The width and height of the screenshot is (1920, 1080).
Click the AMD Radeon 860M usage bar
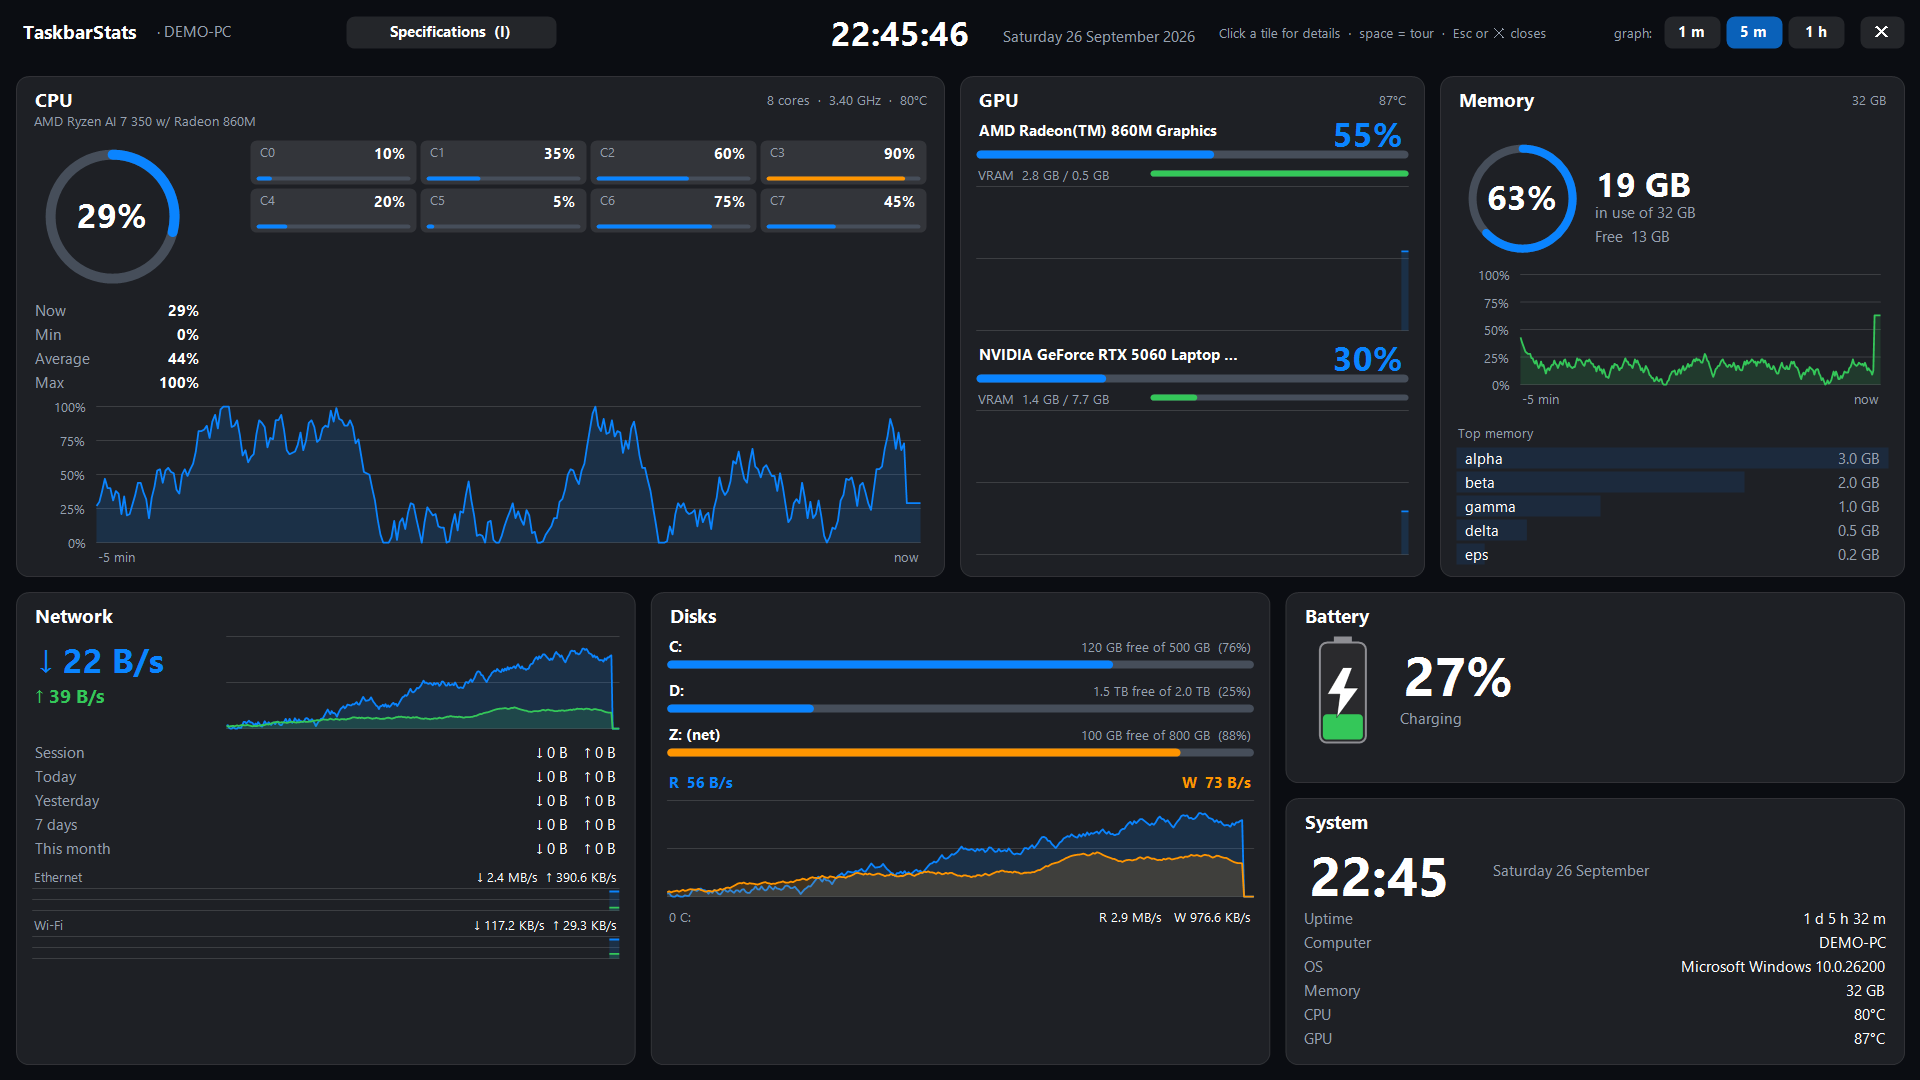[x=1192, y=155]
